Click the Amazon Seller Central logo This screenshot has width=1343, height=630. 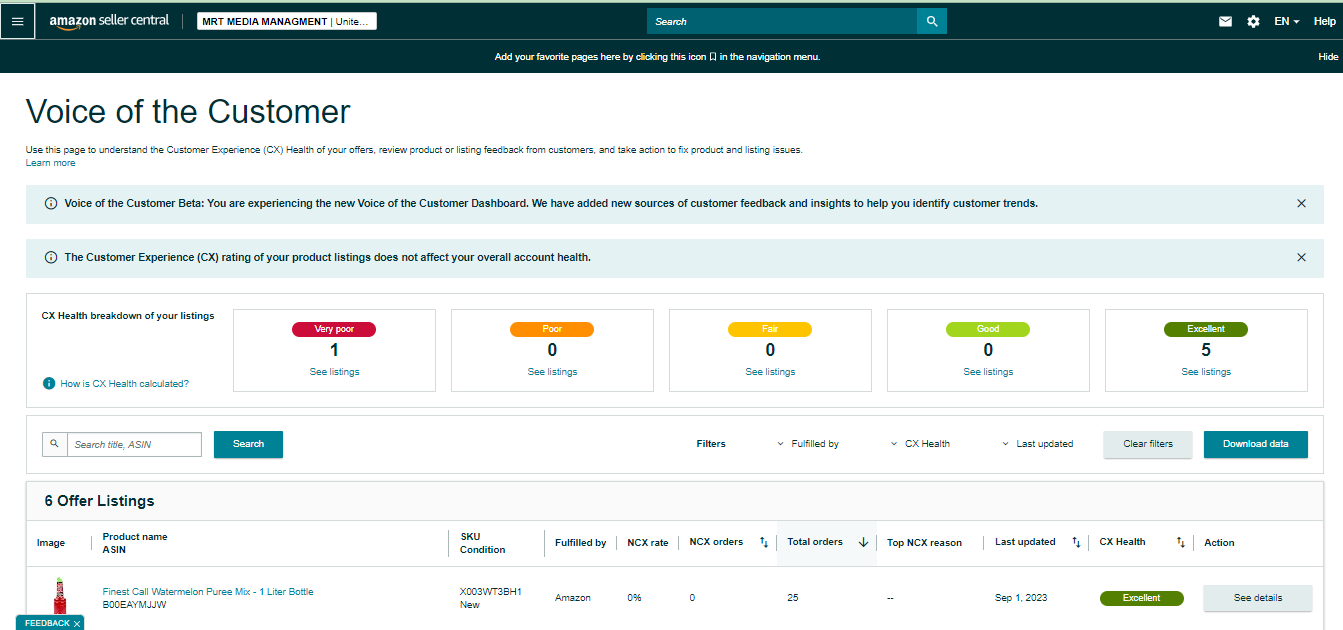click(109, 22)
